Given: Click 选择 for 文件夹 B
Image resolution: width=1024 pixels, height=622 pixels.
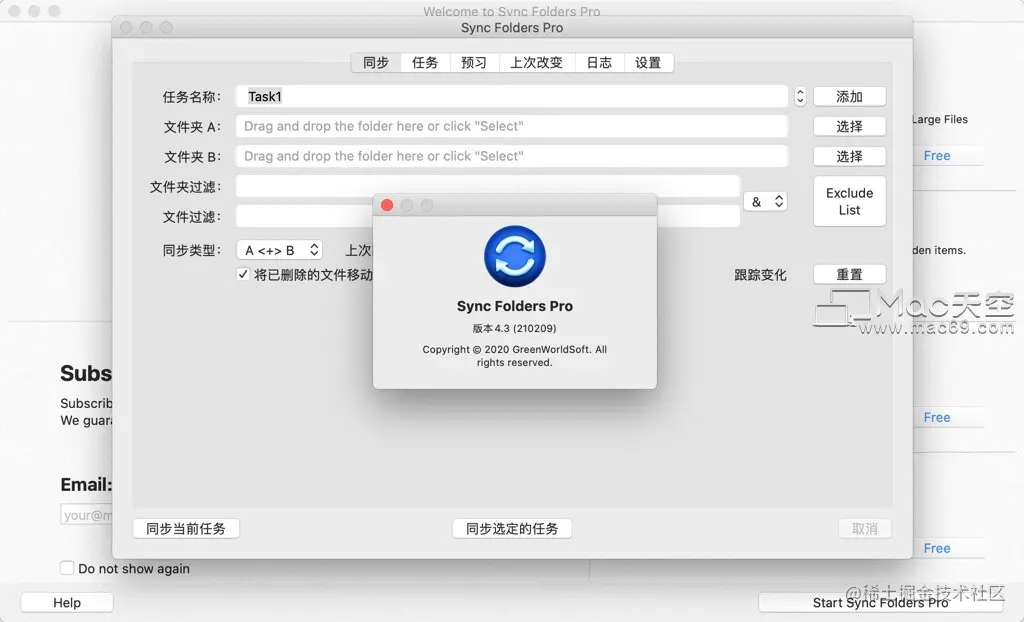Looking at the screenshot, I should point(850,156).
